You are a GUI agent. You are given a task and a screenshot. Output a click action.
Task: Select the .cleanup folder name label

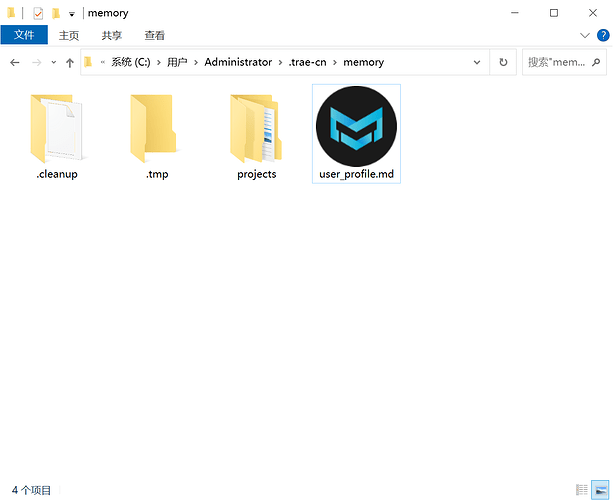[x=57, y=174]
